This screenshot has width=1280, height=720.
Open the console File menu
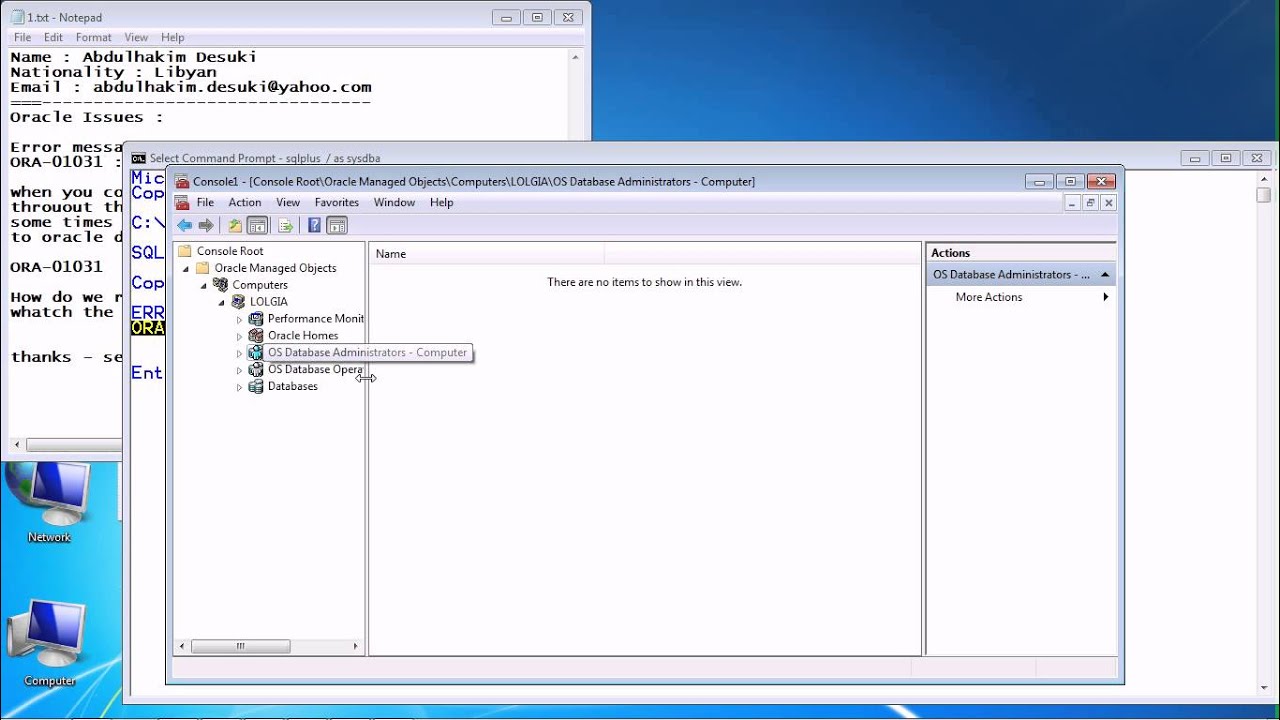[x=205, y=202]
